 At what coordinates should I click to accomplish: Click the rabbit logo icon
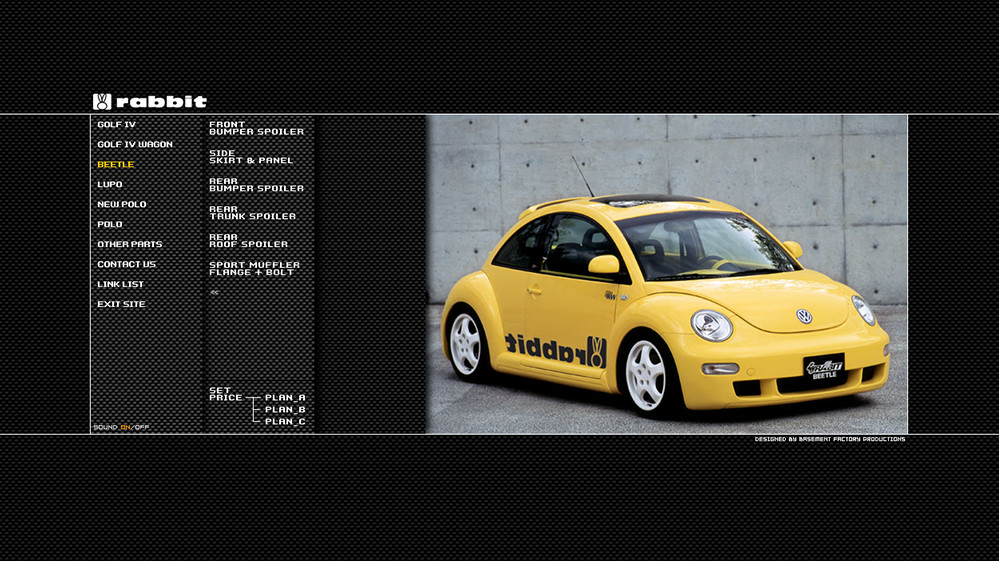click(x=102, y=102)
